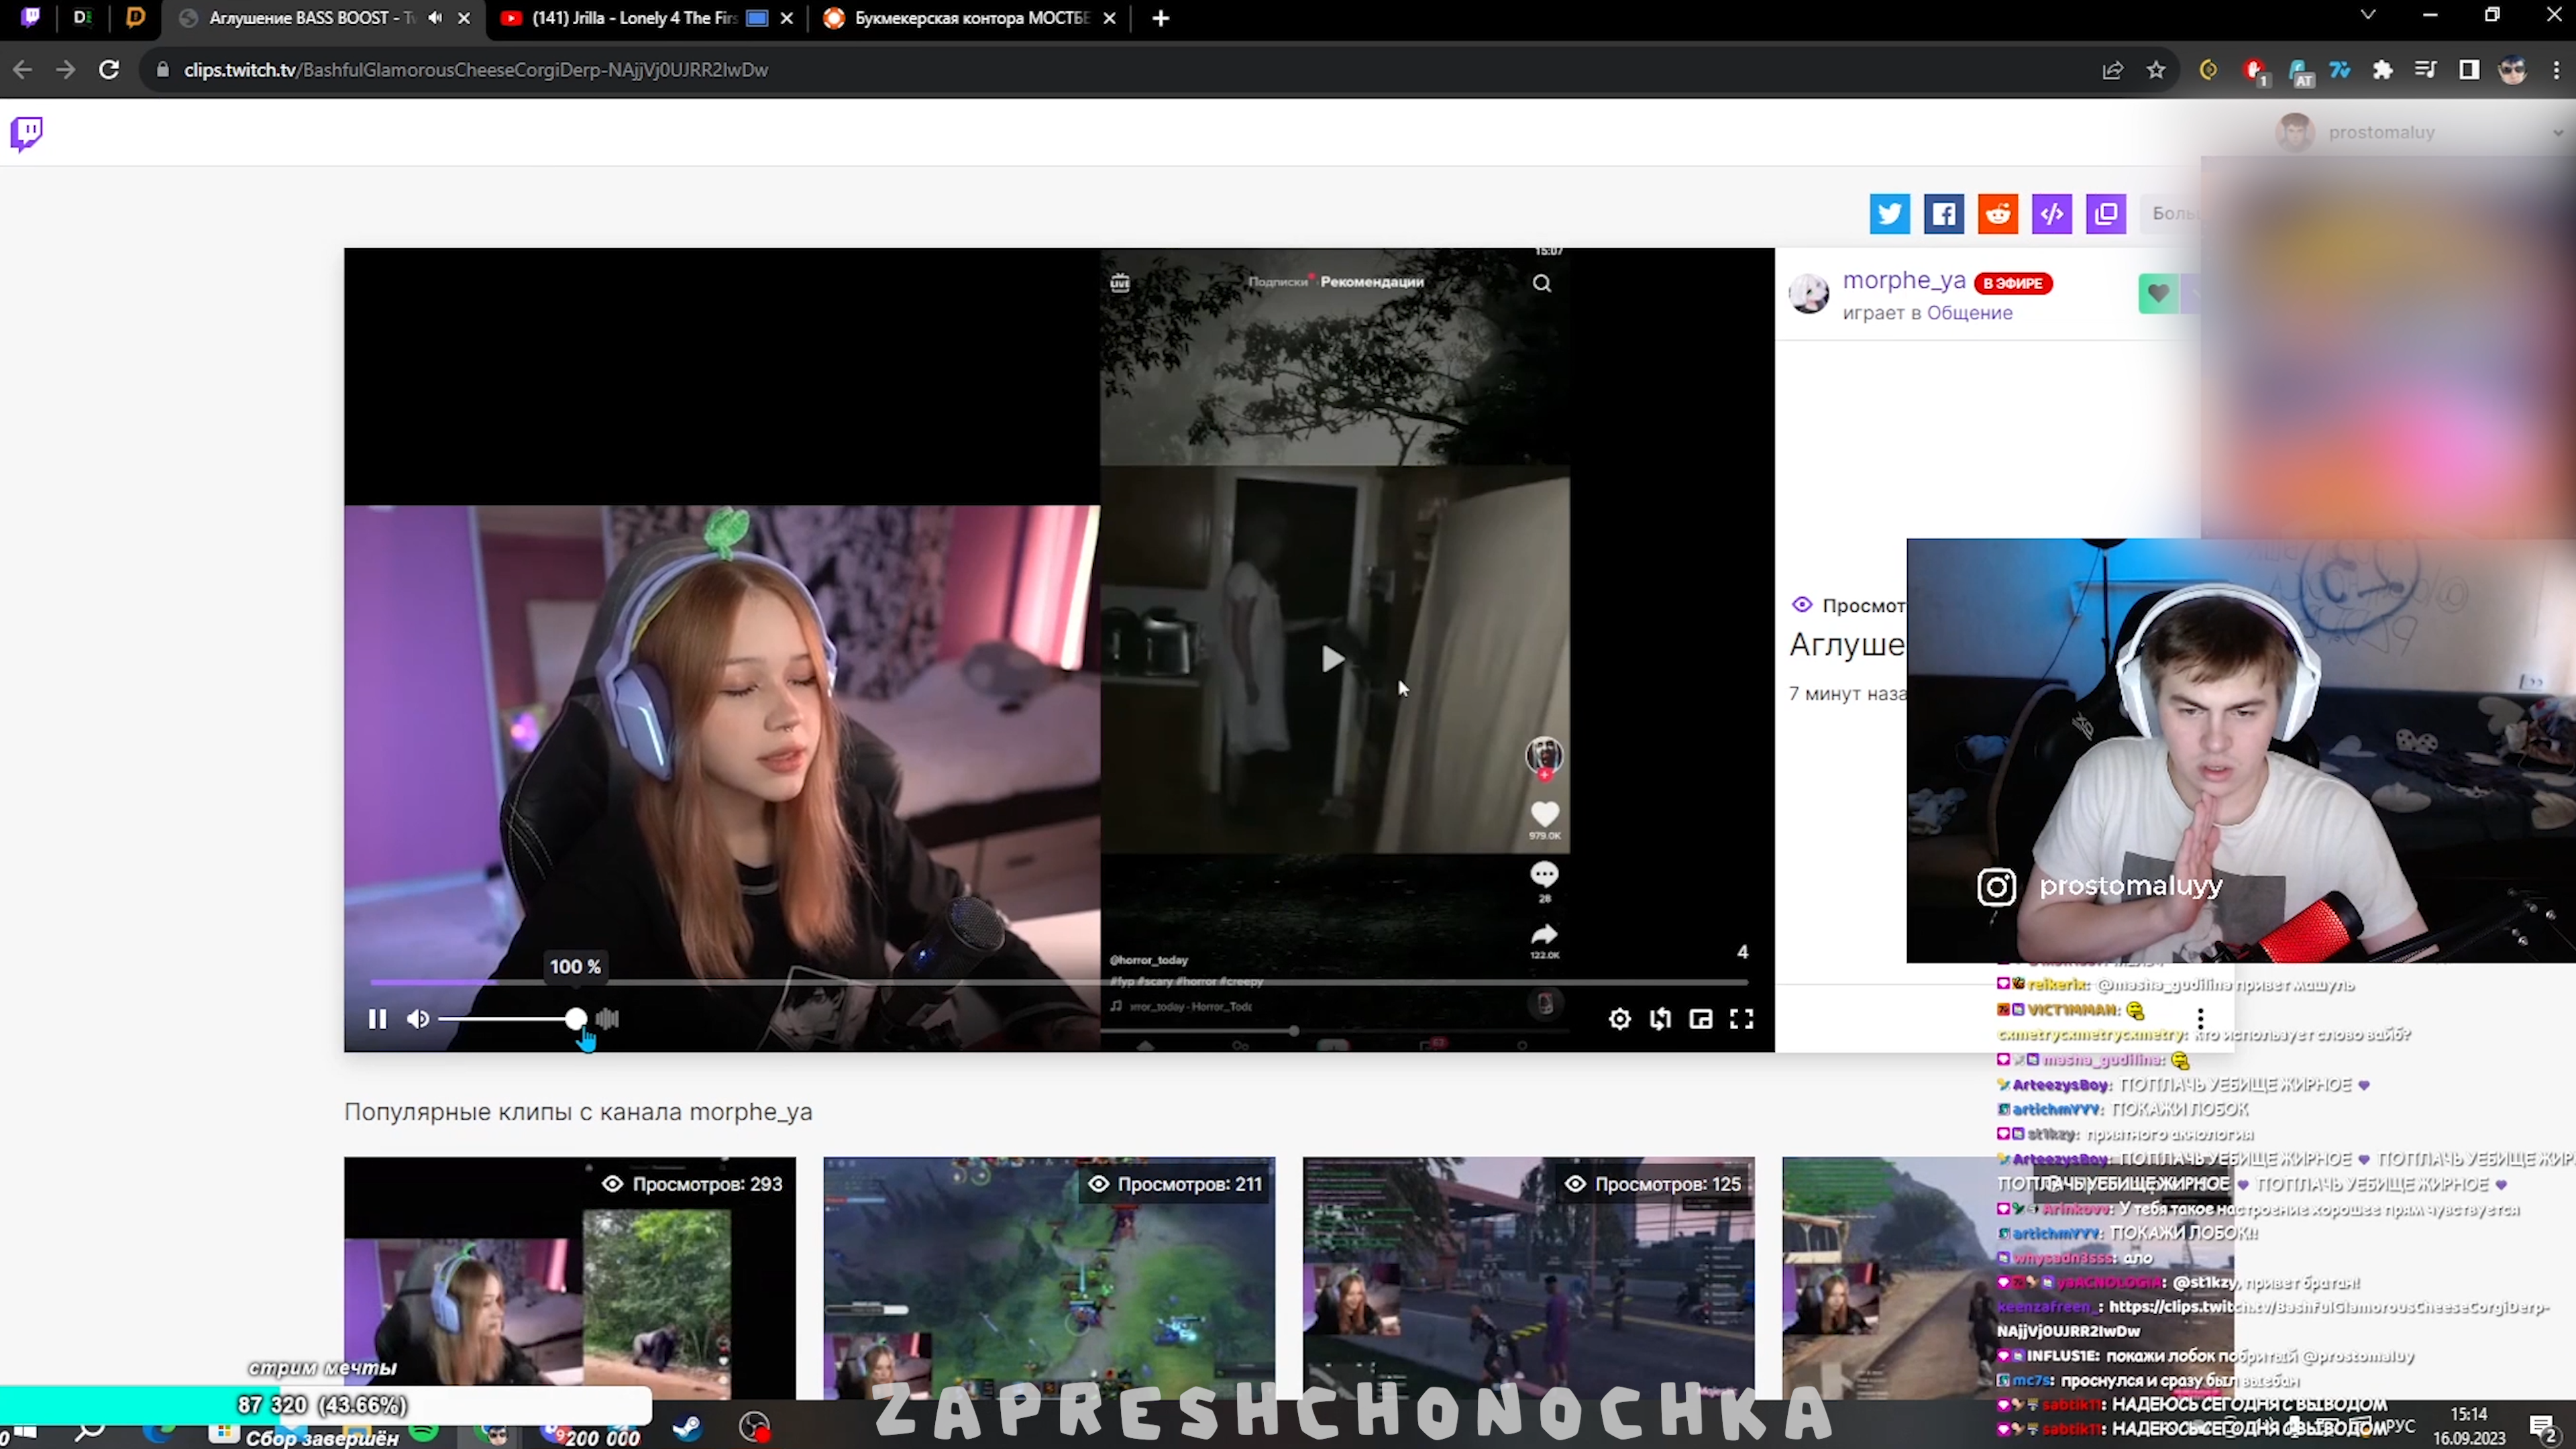Copy the clip link to clipboard

[x=2105, y=214]
